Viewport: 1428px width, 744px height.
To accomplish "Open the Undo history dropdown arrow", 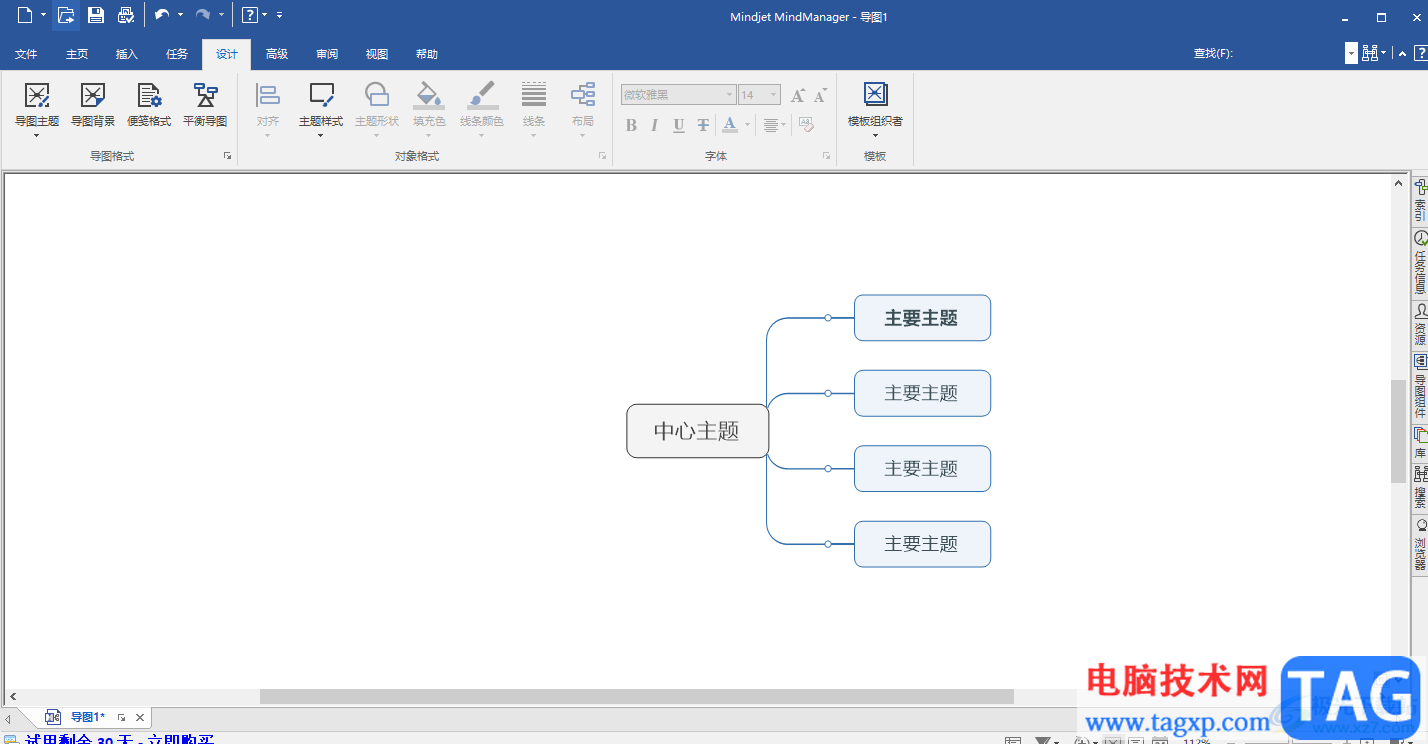I will [x=180, y=15].
